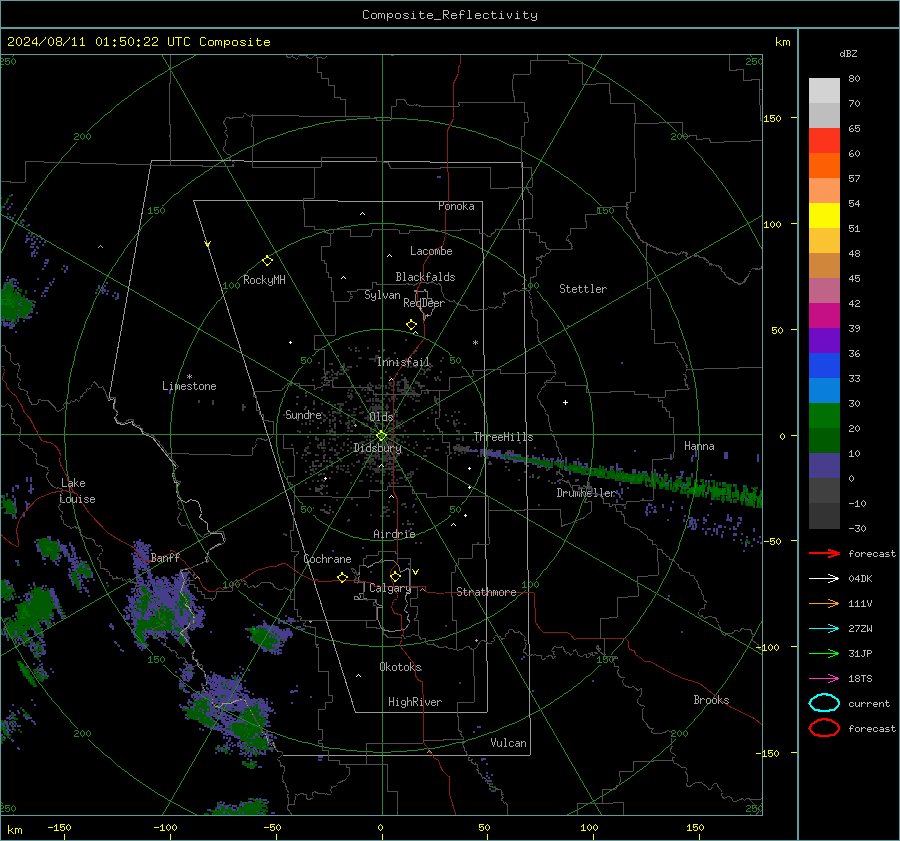This screenshot has height=841, width=900.
Task: Click green 30-20 dBZ color swatch
Action: point(824,415)
